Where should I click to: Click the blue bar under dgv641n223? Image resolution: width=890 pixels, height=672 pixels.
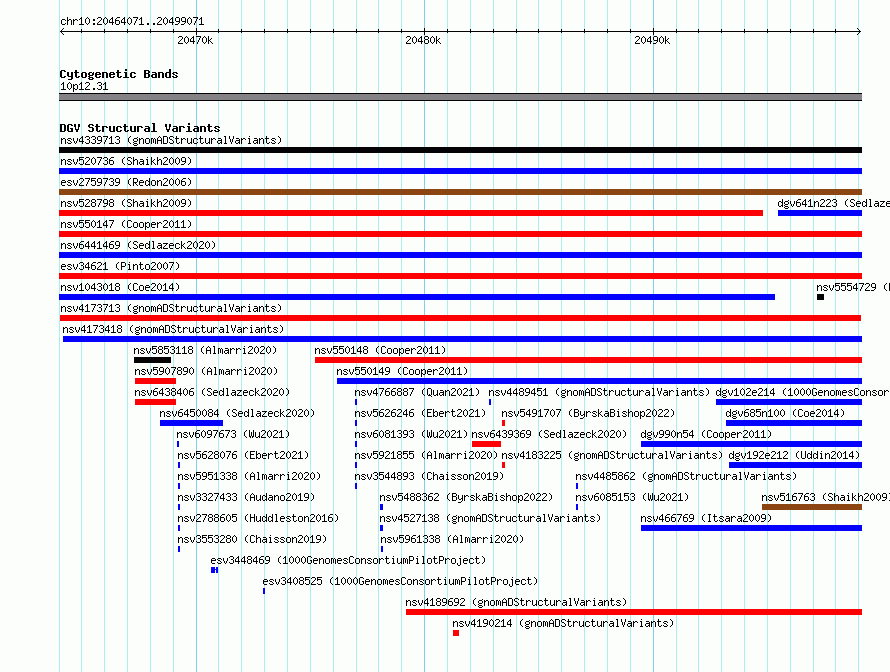pyautogui.click(x=820, y=213)
